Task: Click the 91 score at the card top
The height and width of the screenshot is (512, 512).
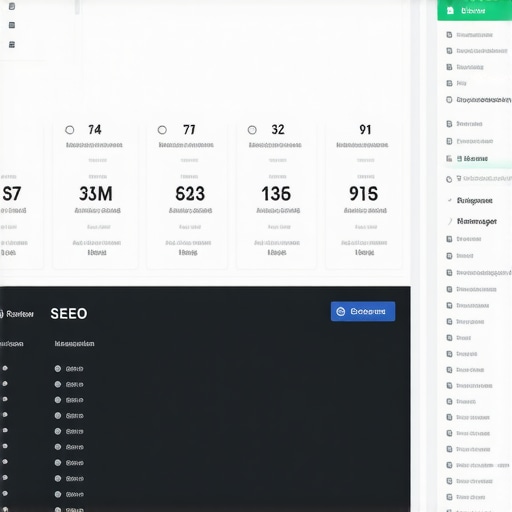Action: pyautogui.click(x=365, y=130)
